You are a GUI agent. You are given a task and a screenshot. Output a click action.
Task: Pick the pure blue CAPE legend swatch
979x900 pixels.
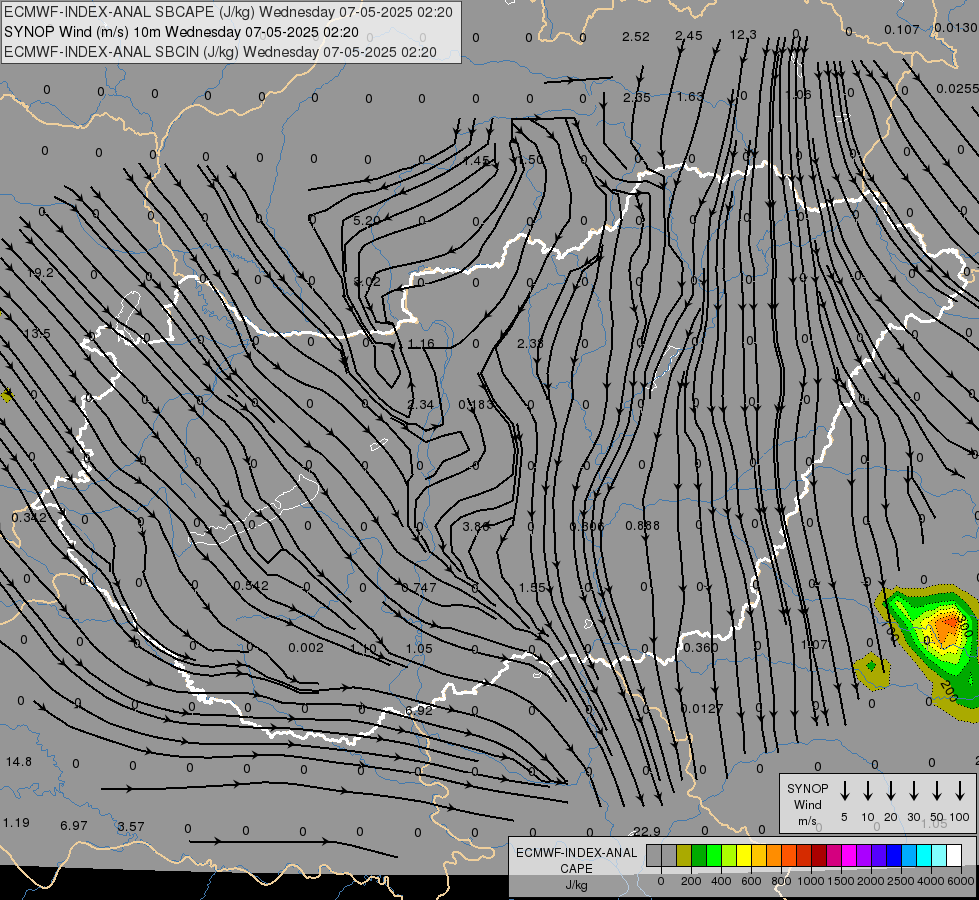click(893, 856)
